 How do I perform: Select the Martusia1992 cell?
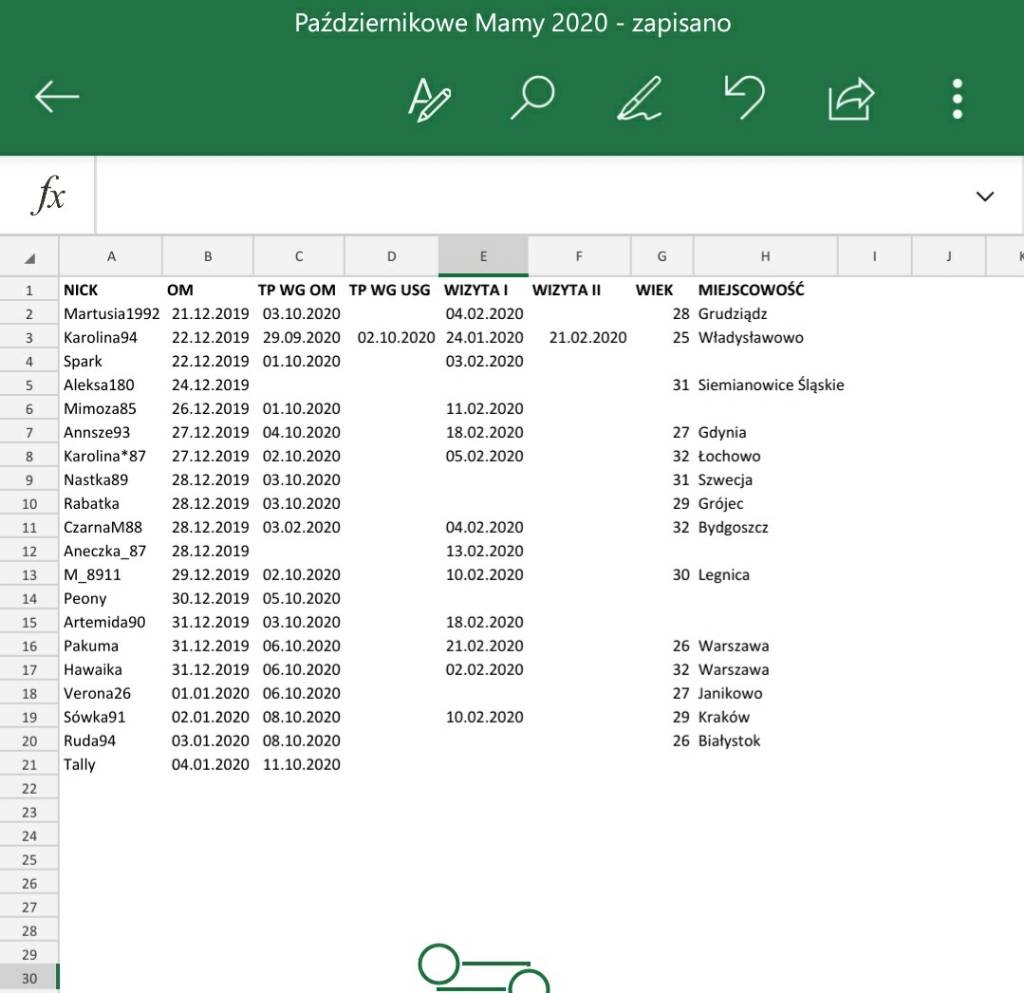pyautogui.click(x=111, y=313)
